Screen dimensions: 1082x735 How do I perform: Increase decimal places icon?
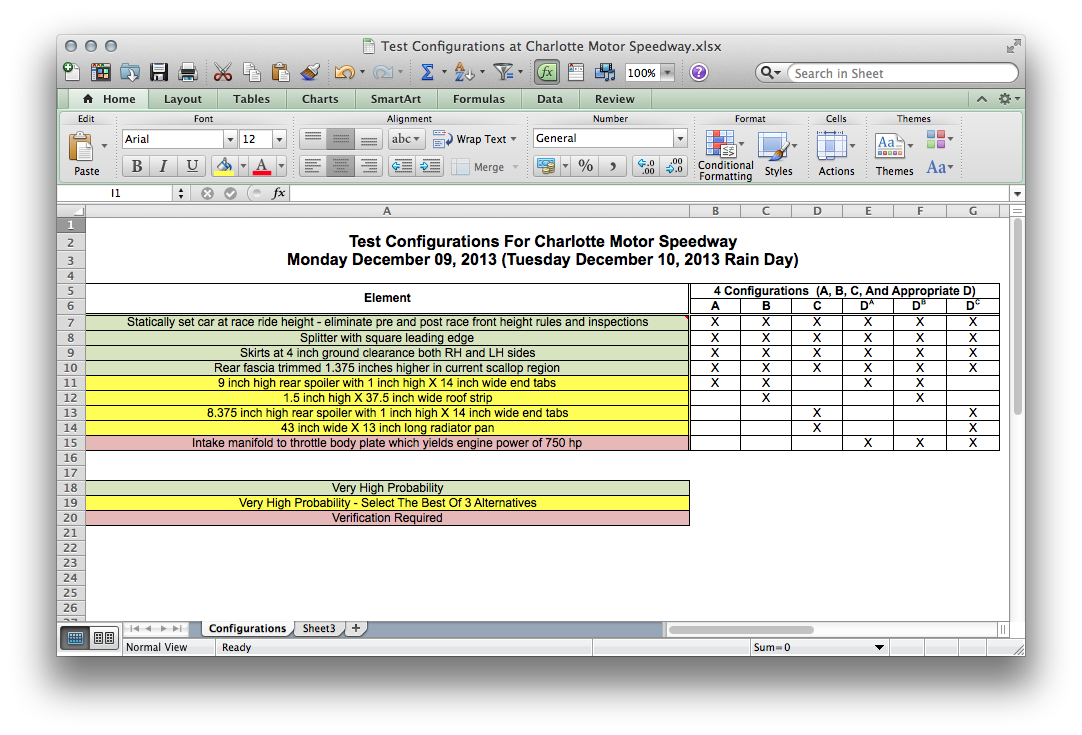coord(646,166)
